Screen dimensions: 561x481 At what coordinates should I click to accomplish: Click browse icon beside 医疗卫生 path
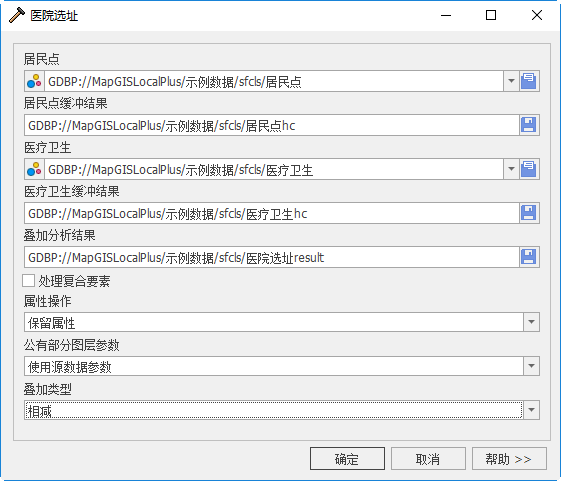click(529, 169)
